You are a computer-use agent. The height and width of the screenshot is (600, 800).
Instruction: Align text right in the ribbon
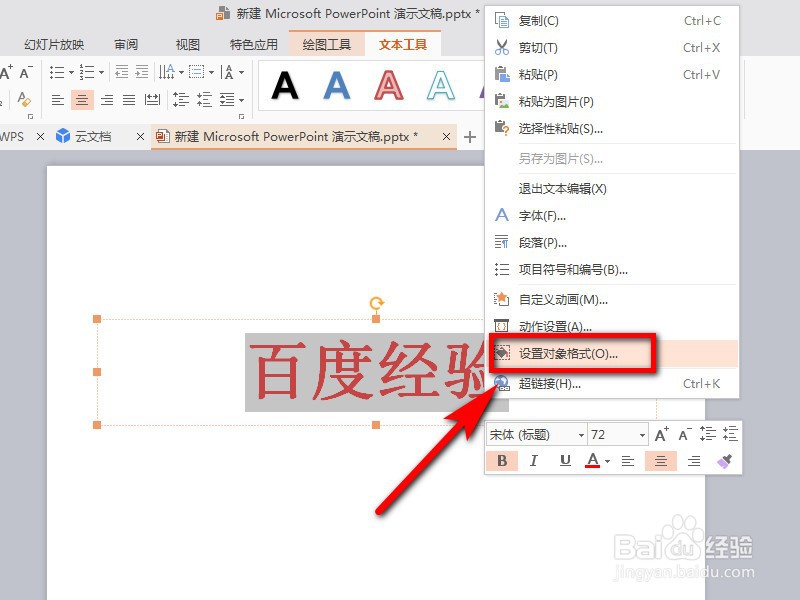pos(107,99)
